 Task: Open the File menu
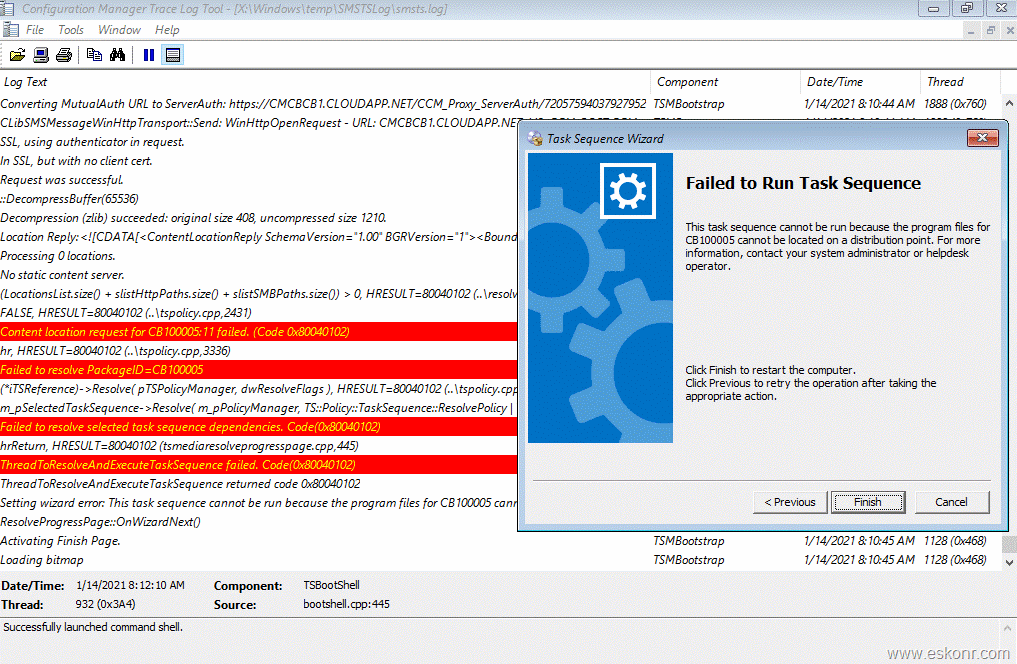coord(35,29)
